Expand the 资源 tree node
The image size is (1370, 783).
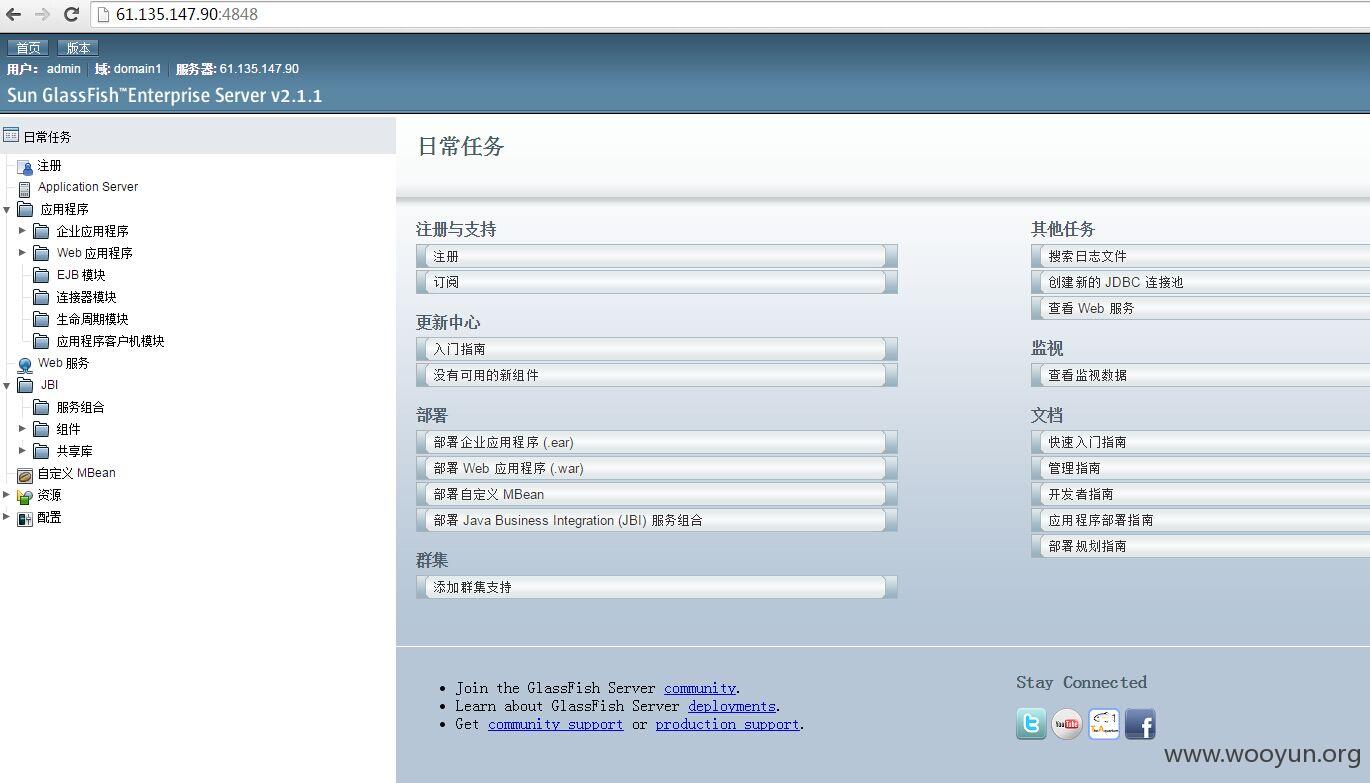[x=6, y=494]
